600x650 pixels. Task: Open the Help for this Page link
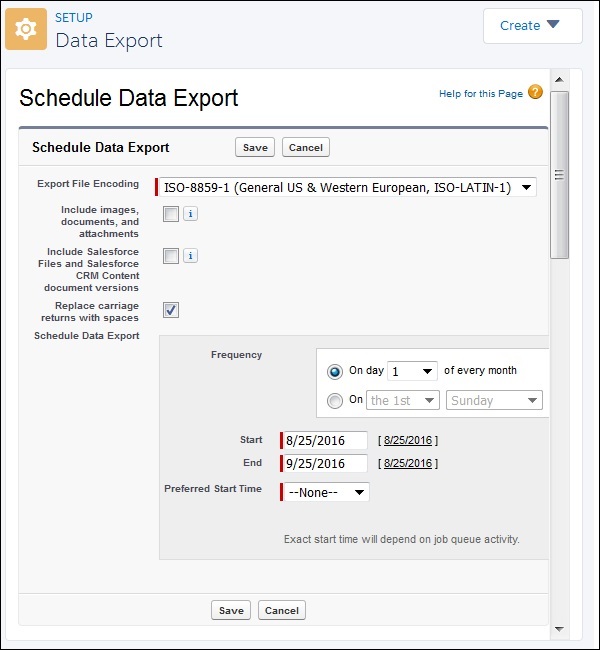(480, 94)
